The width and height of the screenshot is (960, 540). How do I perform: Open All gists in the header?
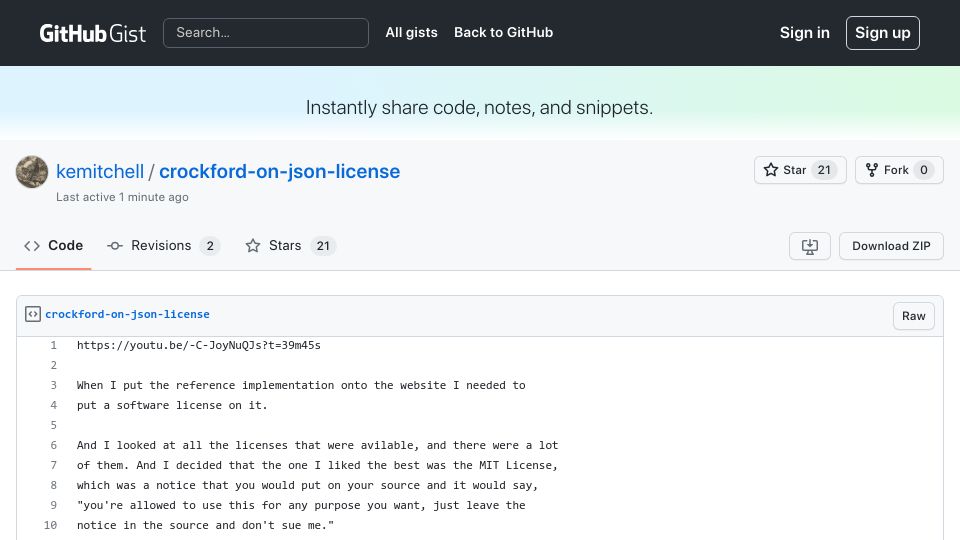pos(411,32)
